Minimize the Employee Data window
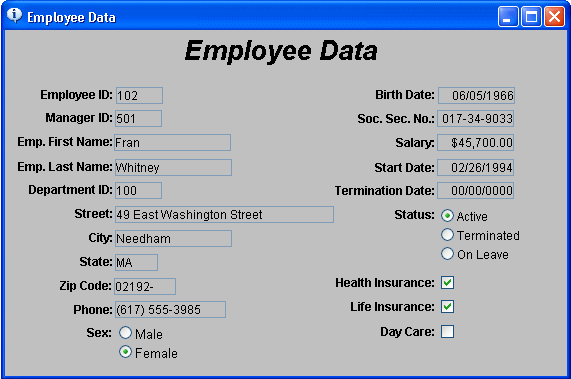The width and height of the screenshot is (571, 379). click(508, 17)
